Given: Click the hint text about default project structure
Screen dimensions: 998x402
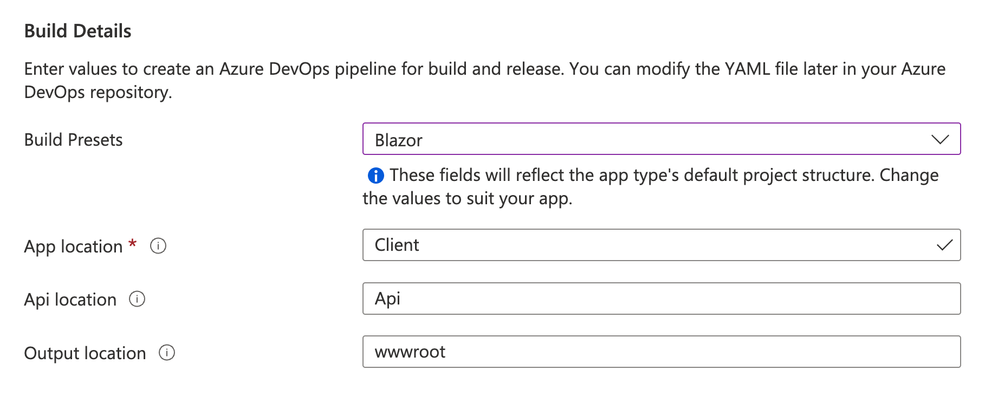Looking at the screenshot, I should (650, 187).
